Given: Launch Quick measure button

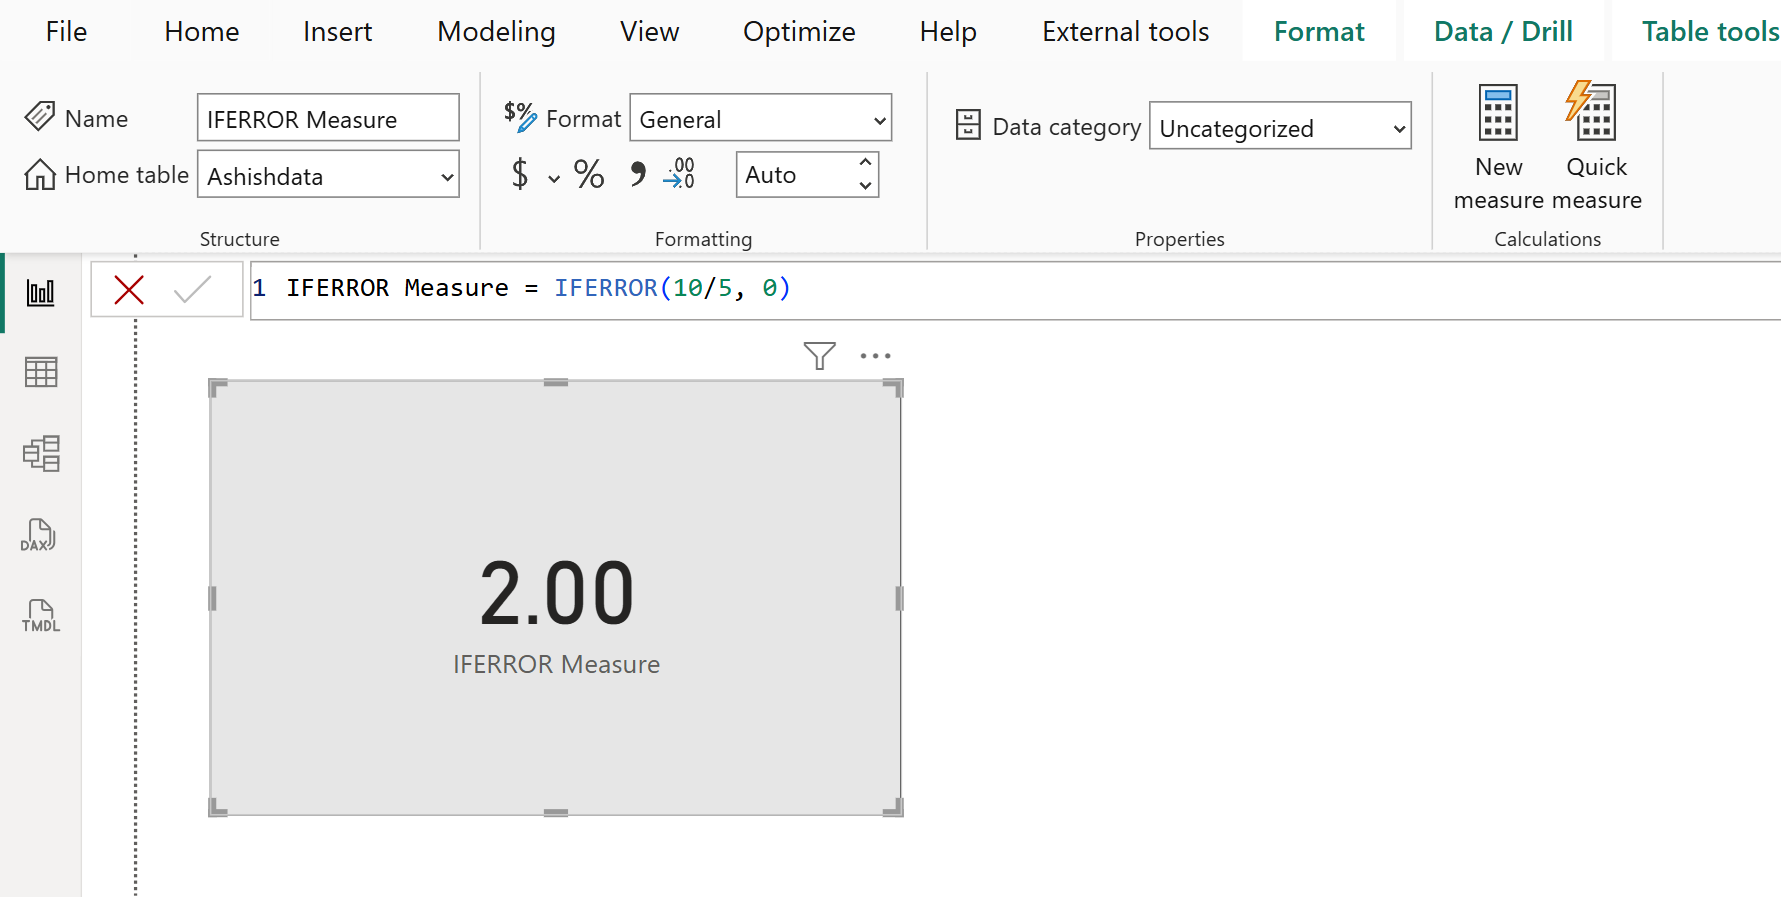Looking at the screenshot, I should coord(1596,146).
